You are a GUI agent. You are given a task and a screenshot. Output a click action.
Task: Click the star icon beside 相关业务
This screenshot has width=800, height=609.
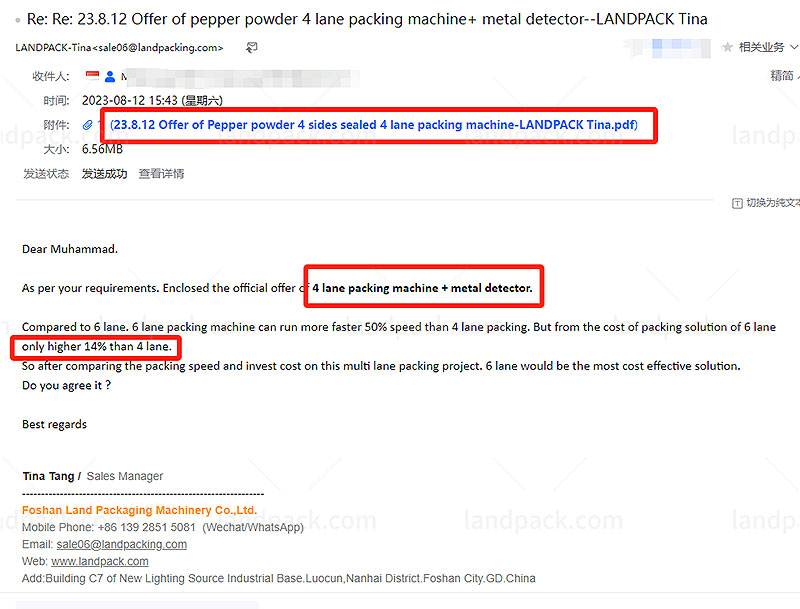pyautogui.click(x=728, y=47)
